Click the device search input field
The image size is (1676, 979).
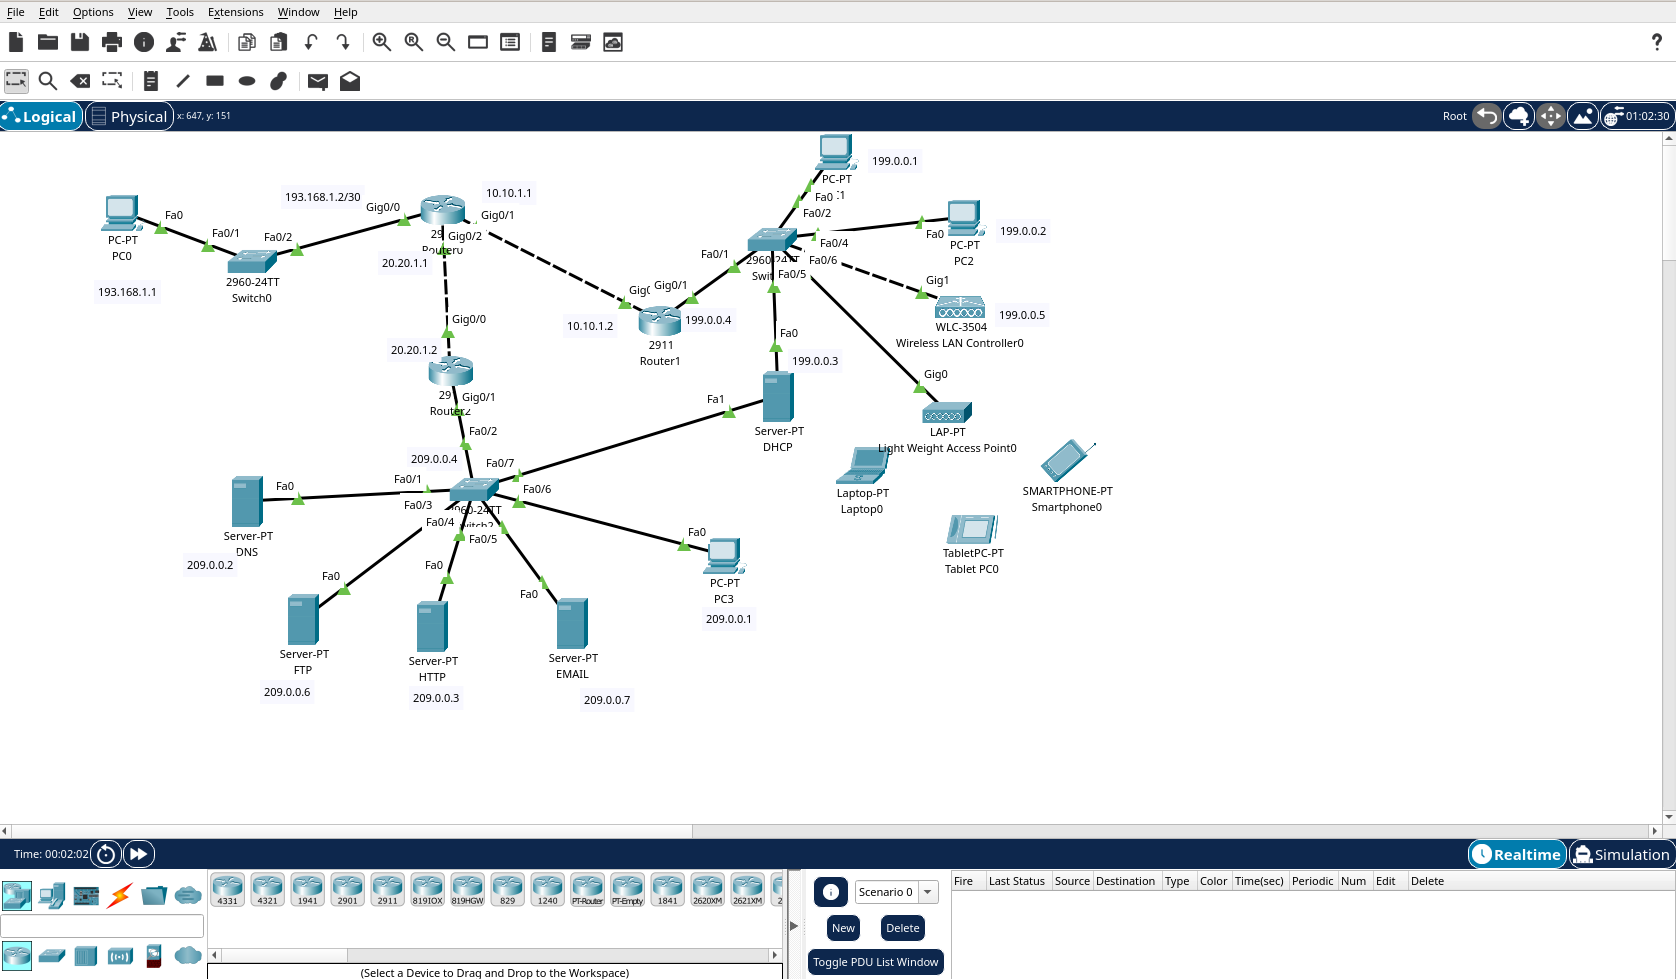click(102, 926)
